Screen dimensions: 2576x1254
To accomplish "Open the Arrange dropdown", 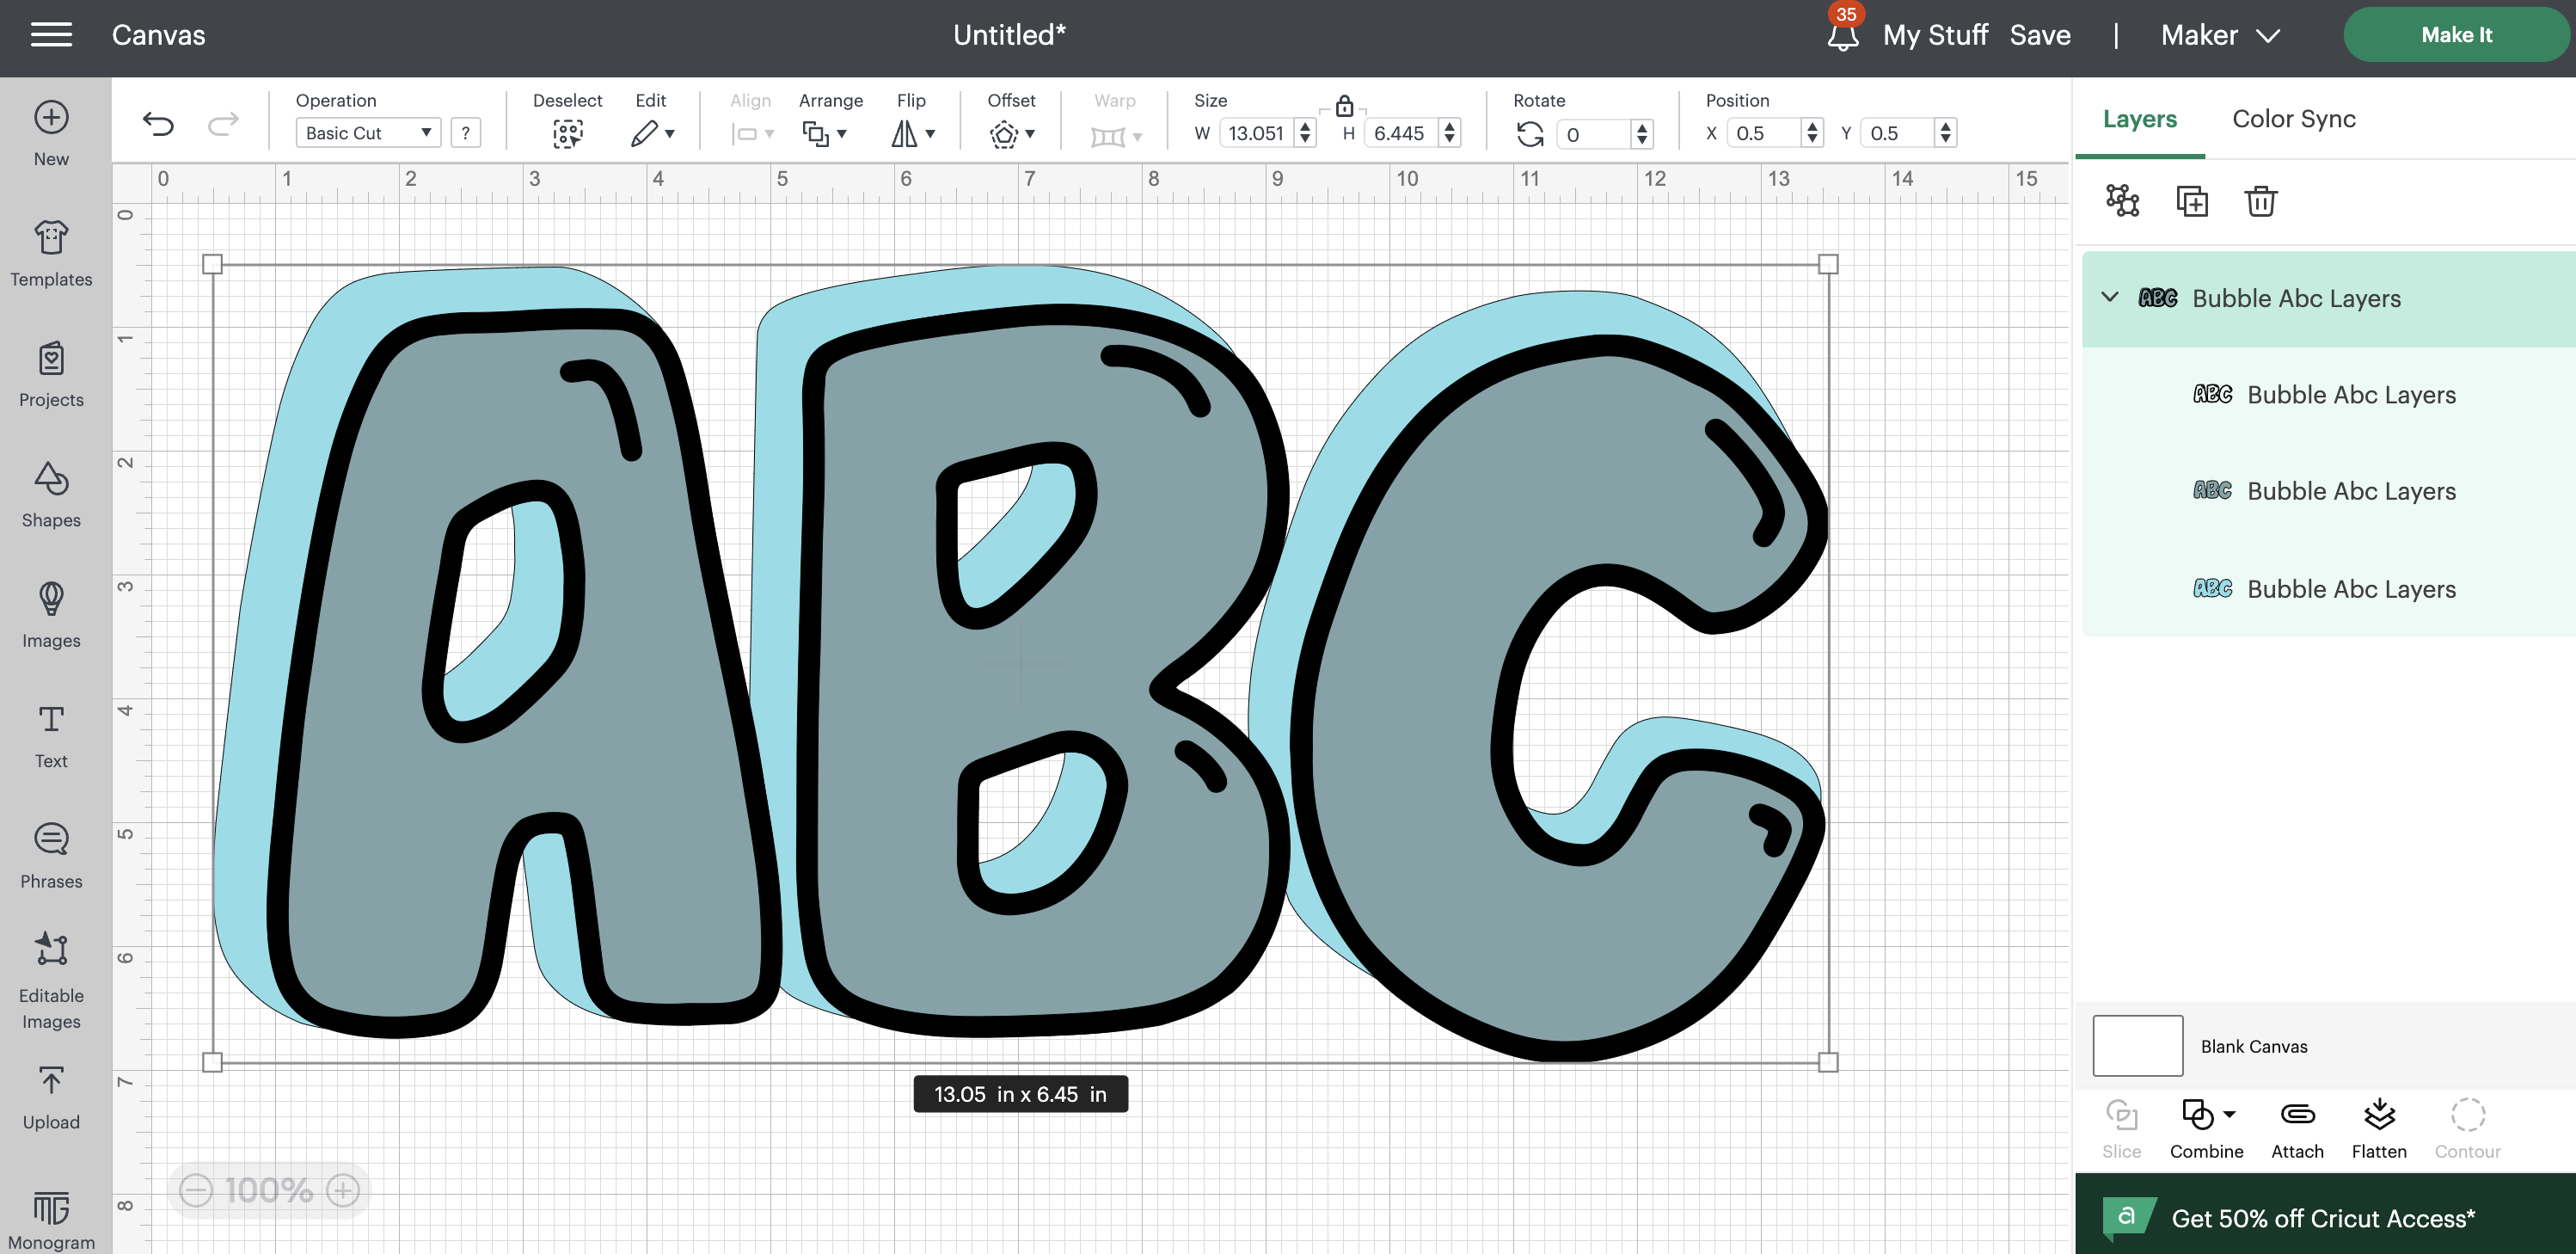I will point(825,133).
